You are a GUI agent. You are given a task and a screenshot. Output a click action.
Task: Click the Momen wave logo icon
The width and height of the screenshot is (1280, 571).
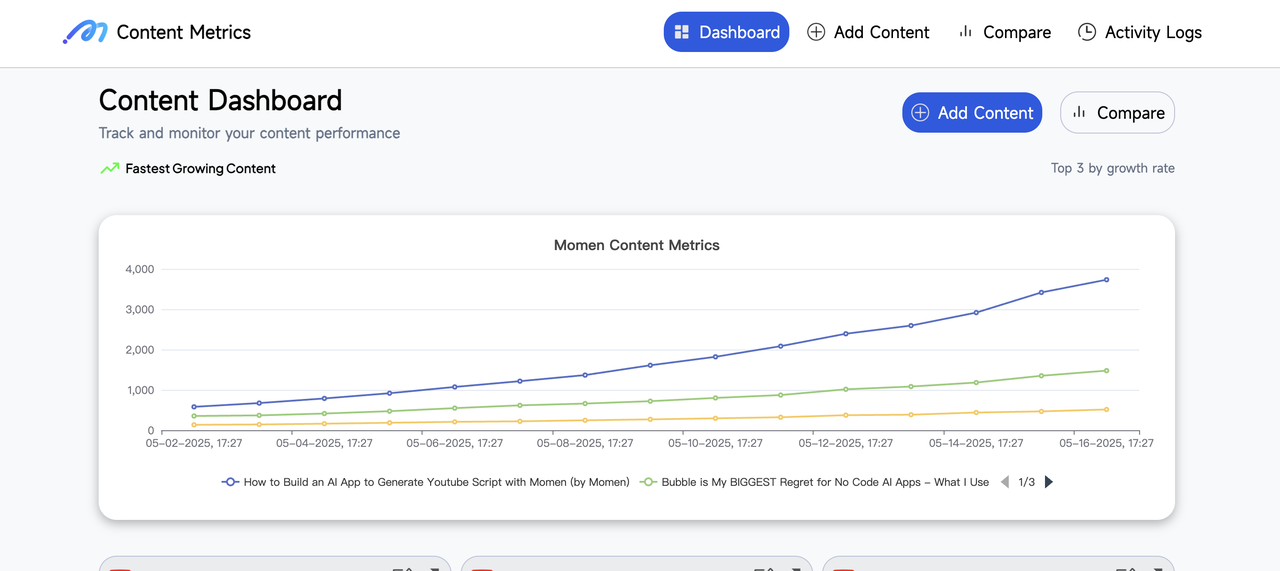click(85, 32)
